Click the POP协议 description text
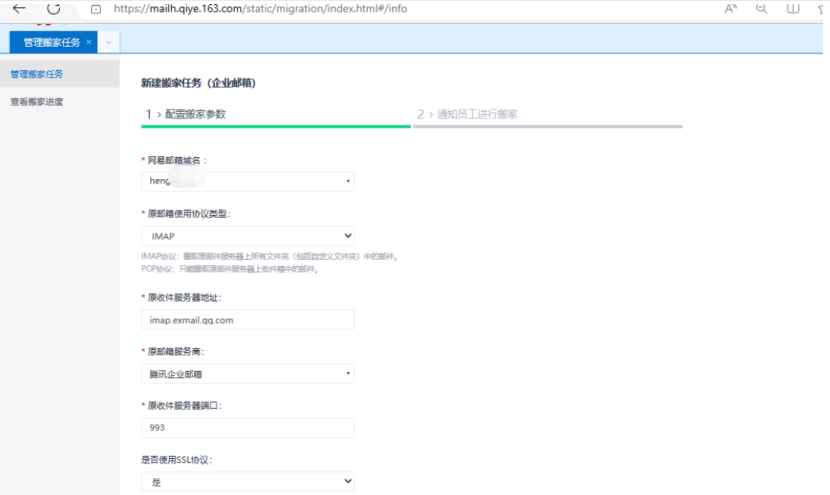 tap(231, 269)
